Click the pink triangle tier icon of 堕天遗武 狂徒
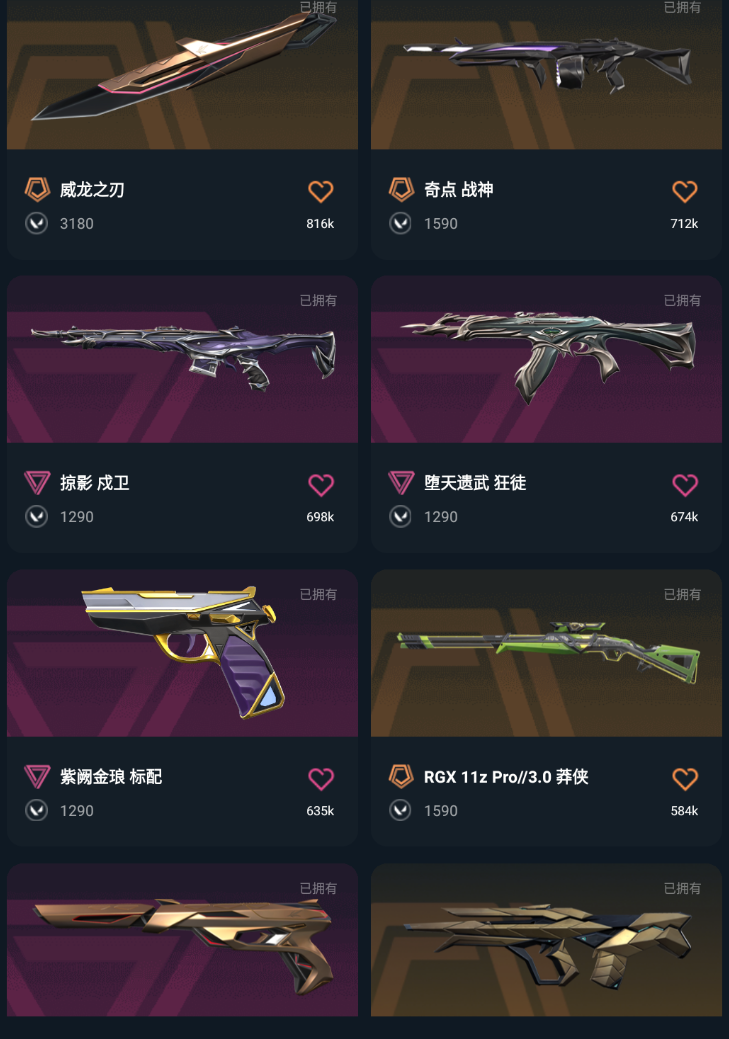This screenshot has width=729, height=1039. [x=401, y=482]
